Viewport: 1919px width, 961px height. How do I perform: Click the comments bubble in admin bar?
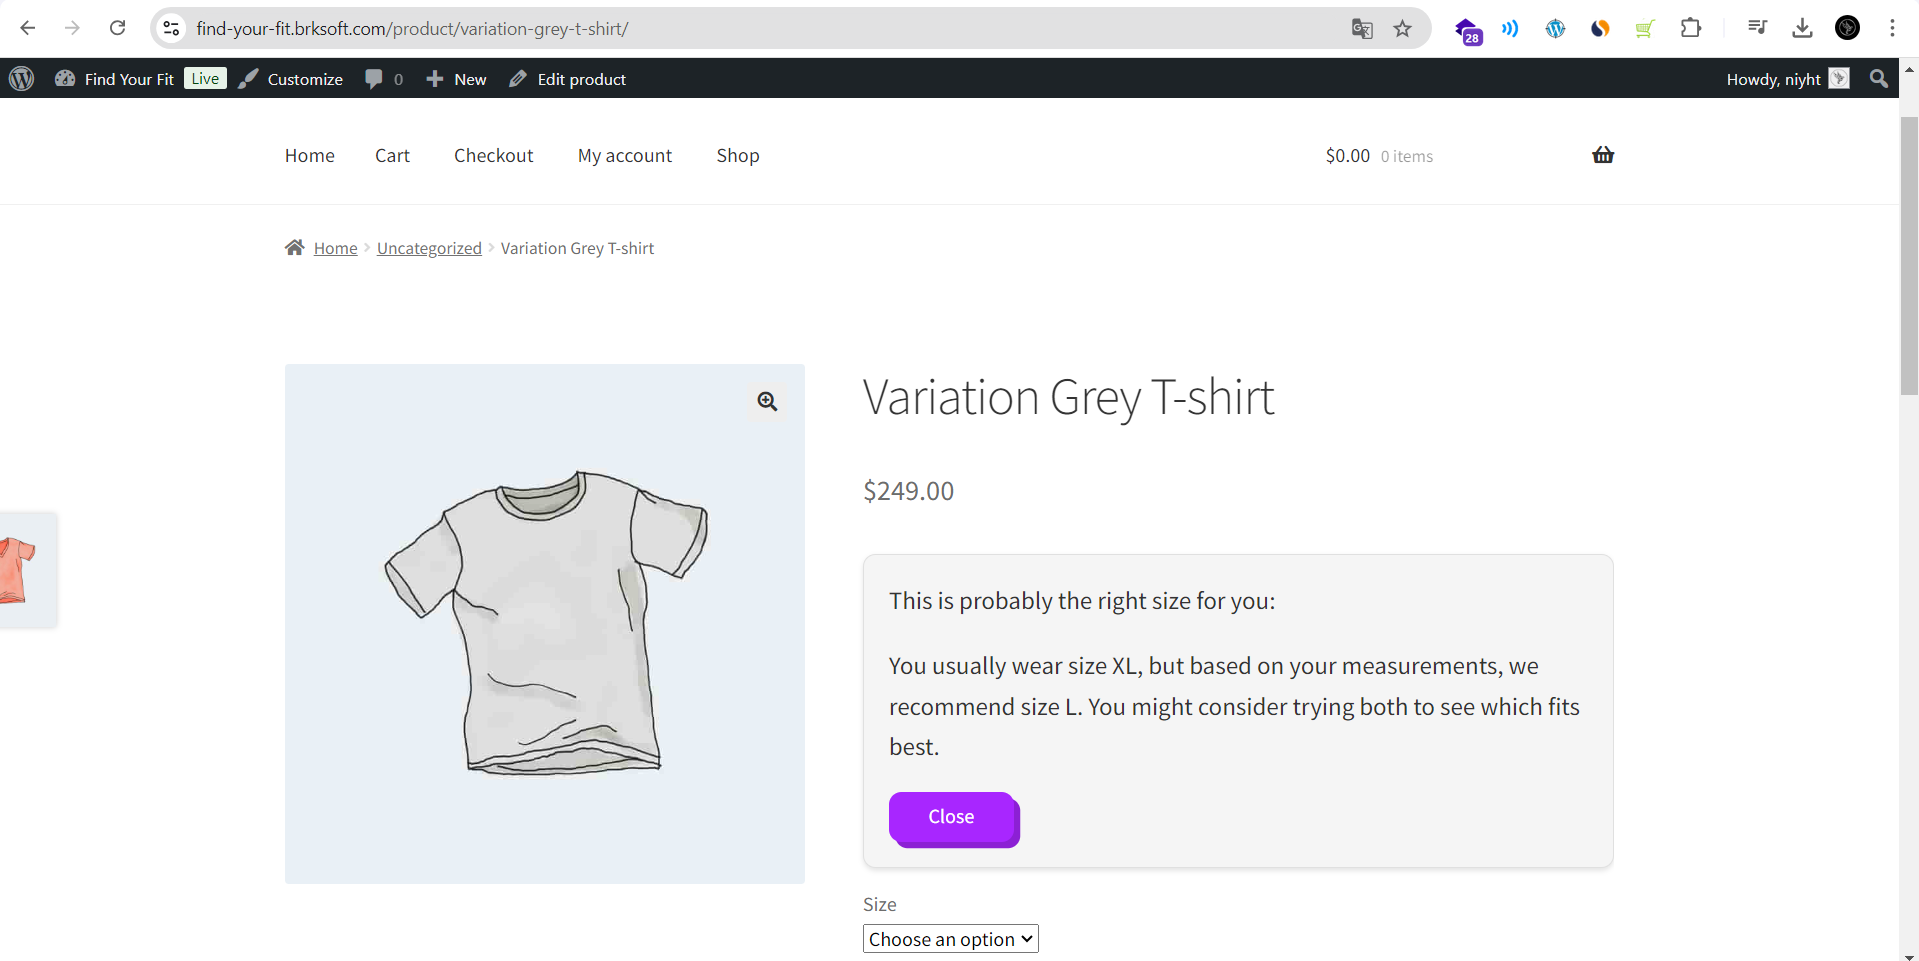point(384,79)
